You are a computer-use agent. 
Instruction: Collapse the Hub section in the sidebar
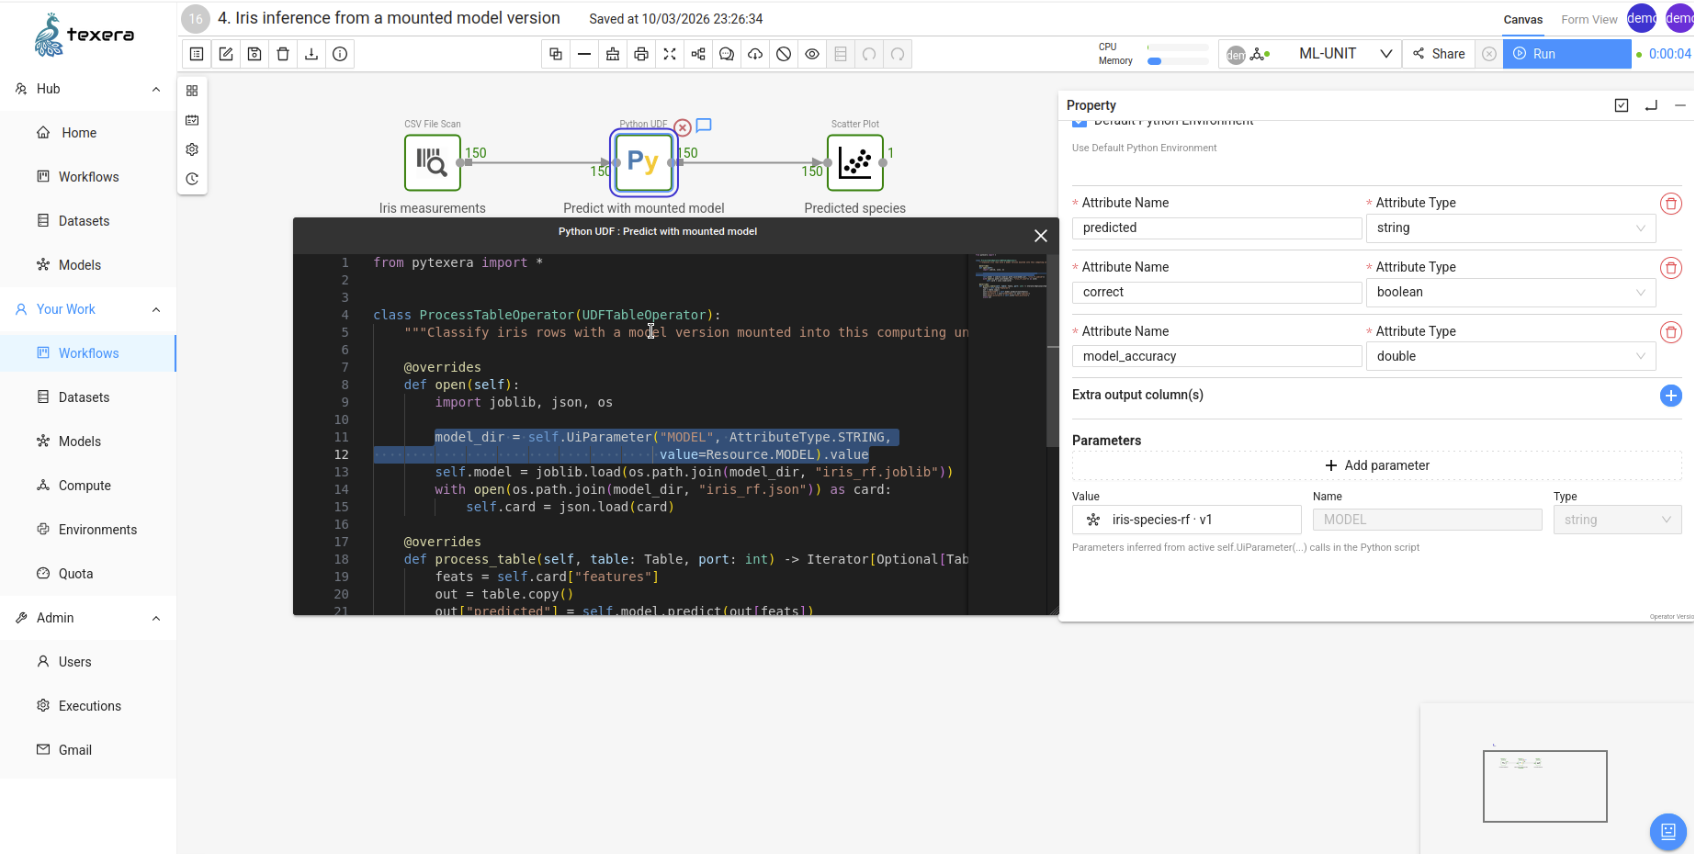156,89
